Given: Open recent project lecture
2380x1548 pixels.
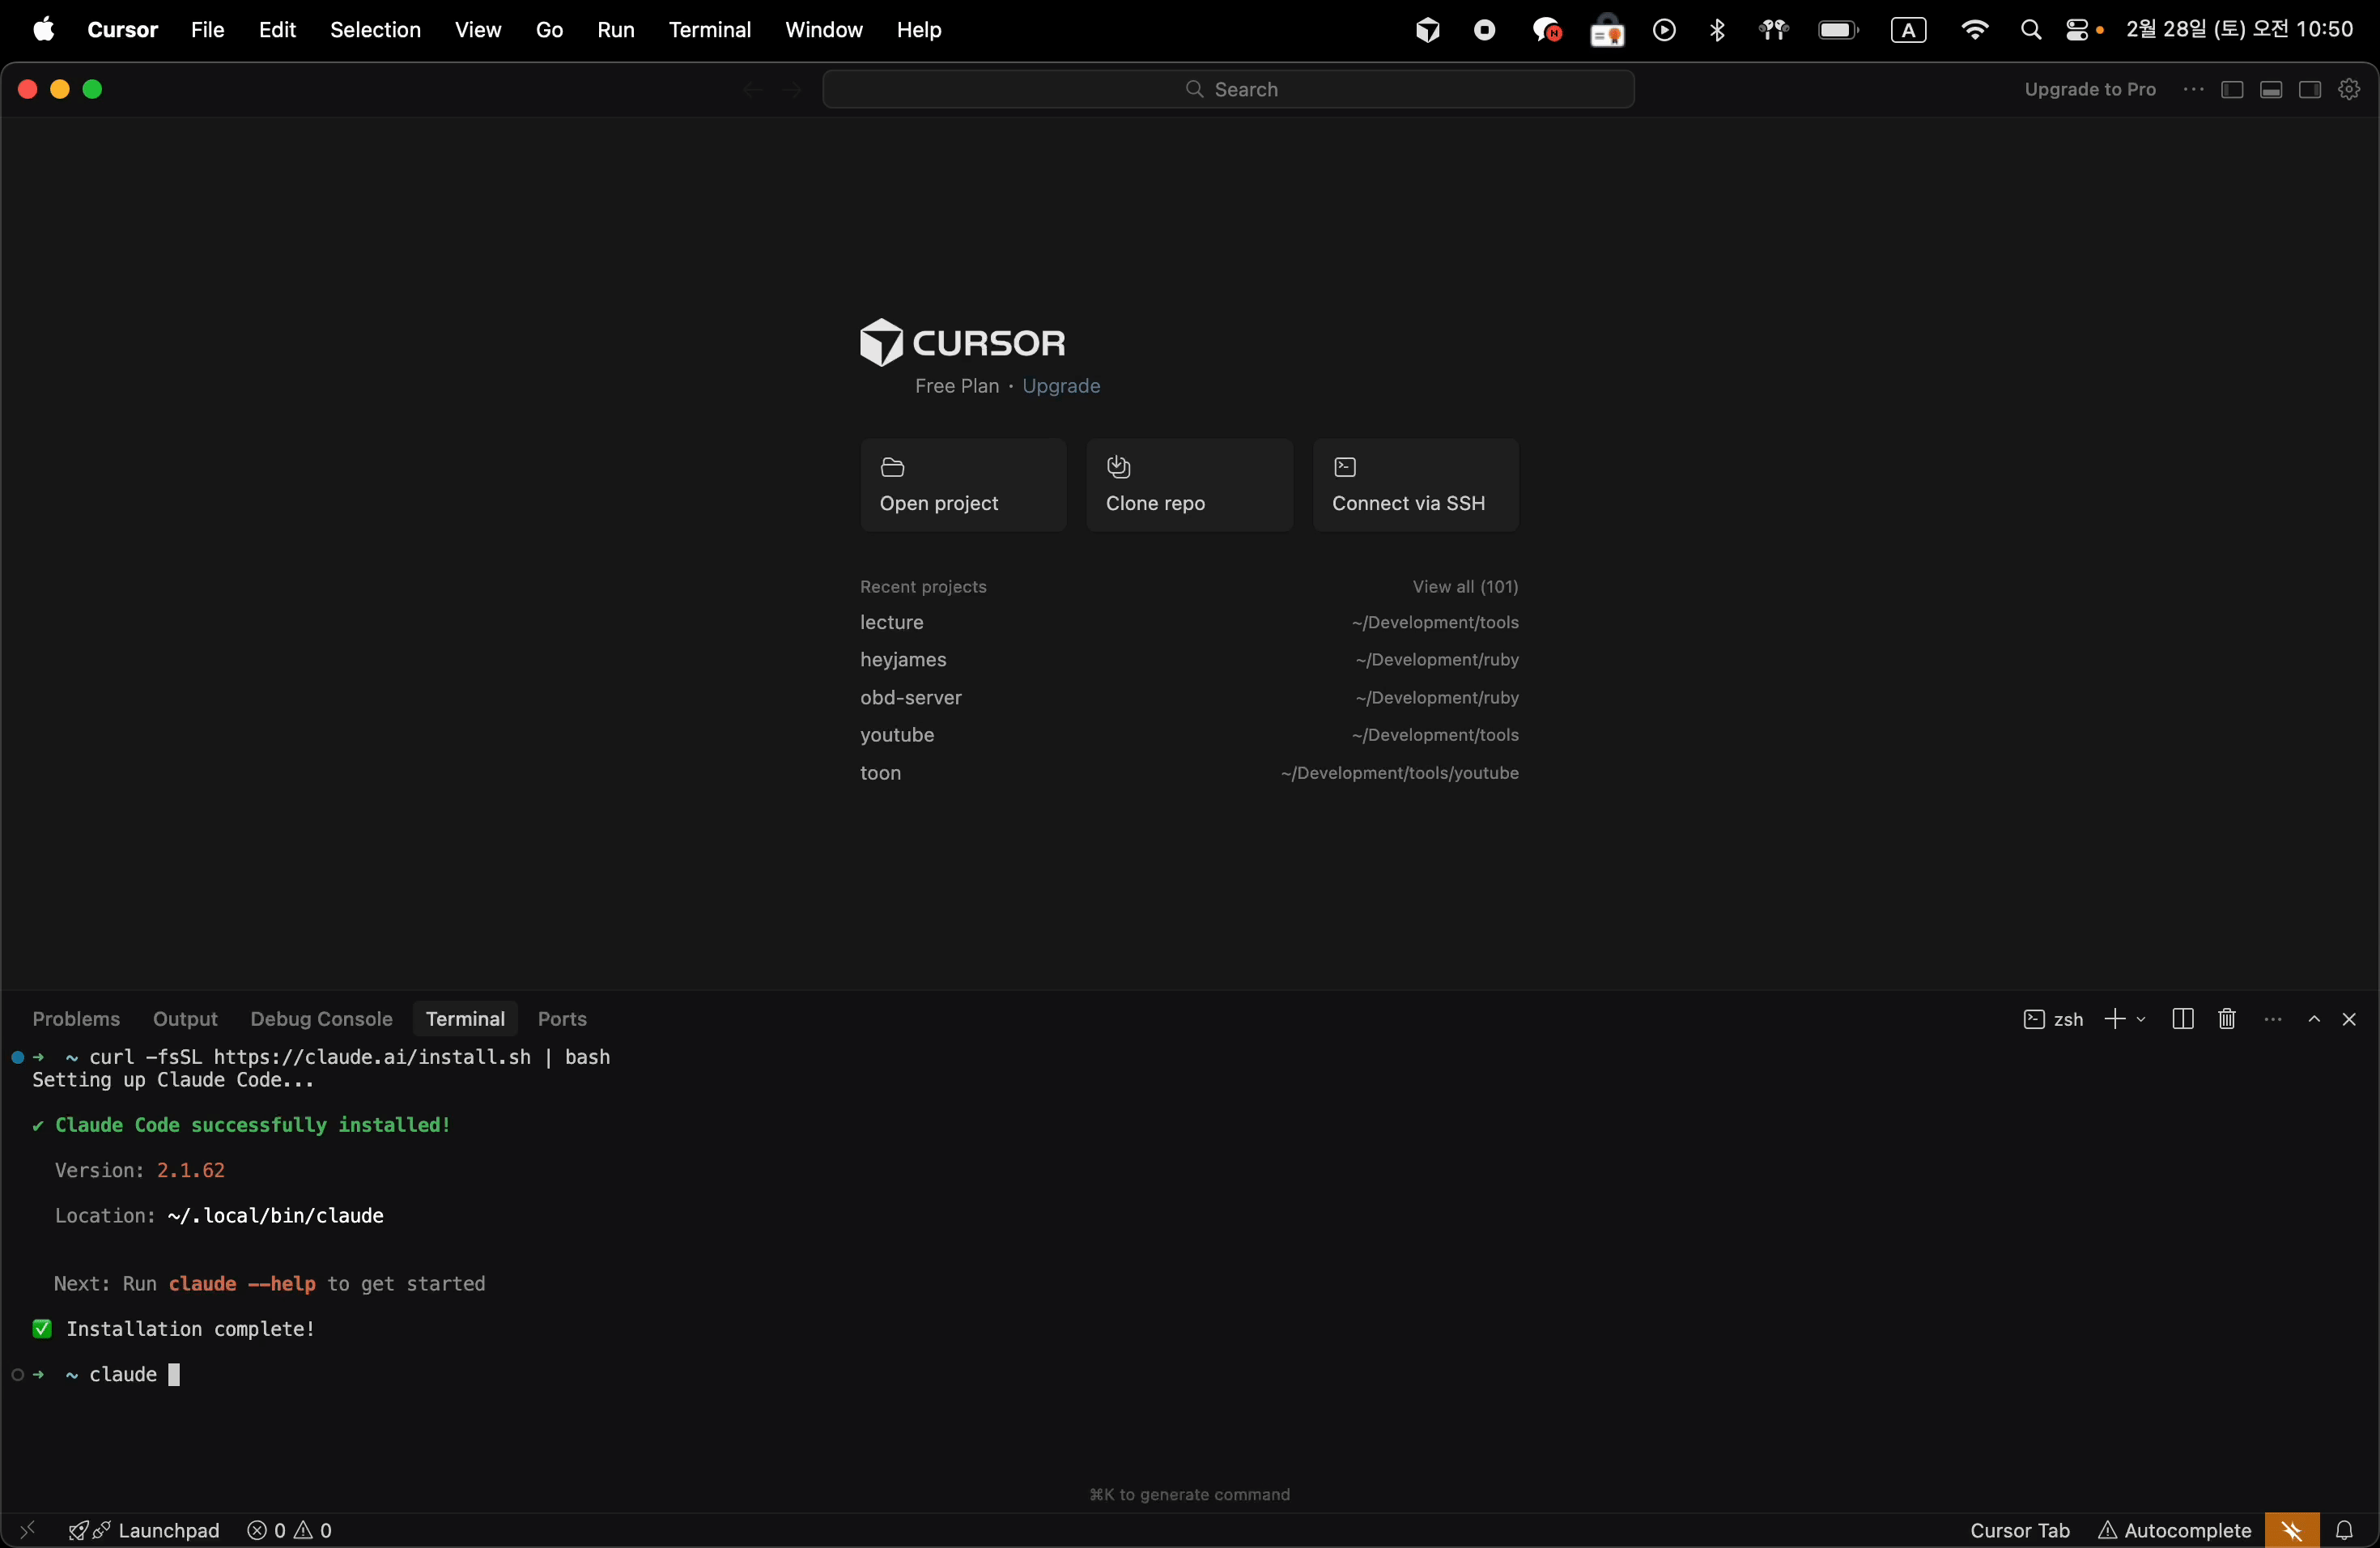Looking at the screenshot, I should [1189, 623].
